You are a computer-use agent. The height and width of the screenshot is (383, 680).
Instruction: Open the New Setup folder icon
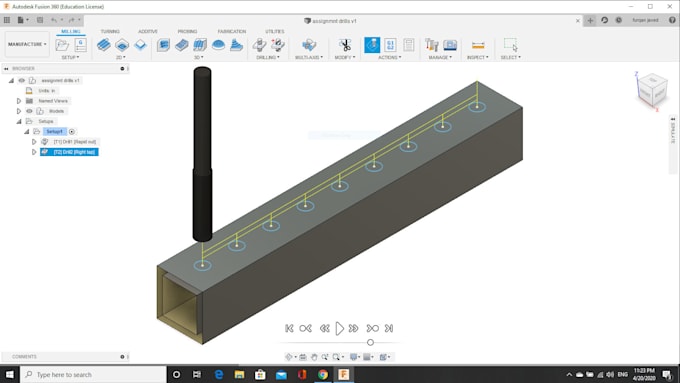(x=62, y=45)
